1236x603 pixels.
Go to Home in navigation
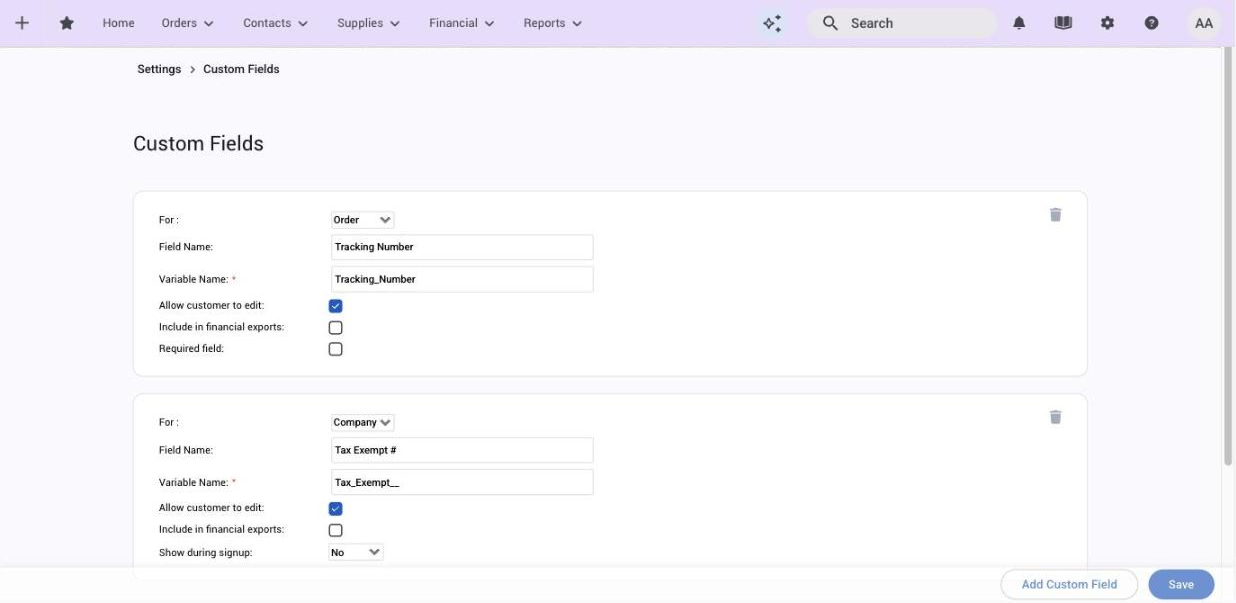coord(118,23)
